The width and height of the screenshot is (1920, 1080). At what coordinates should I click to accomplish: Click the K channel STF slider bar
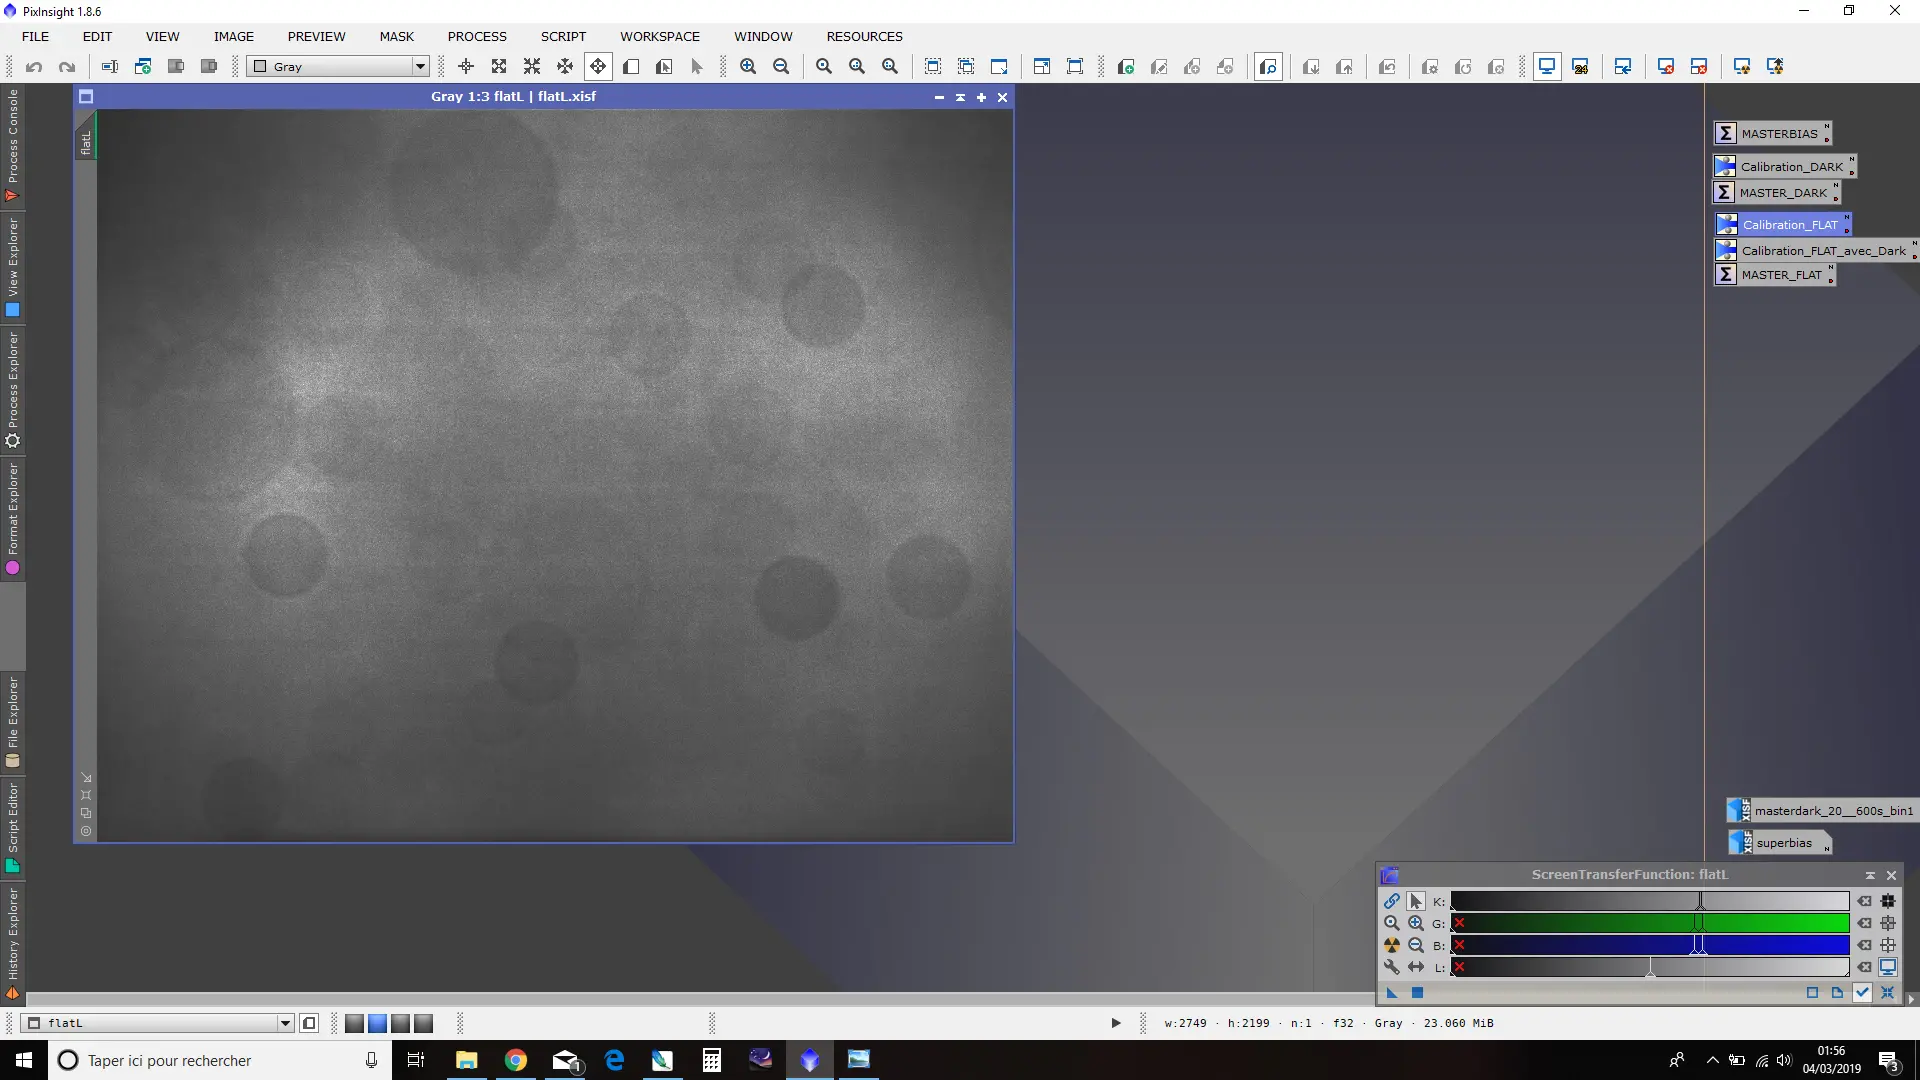[1649, 901]
